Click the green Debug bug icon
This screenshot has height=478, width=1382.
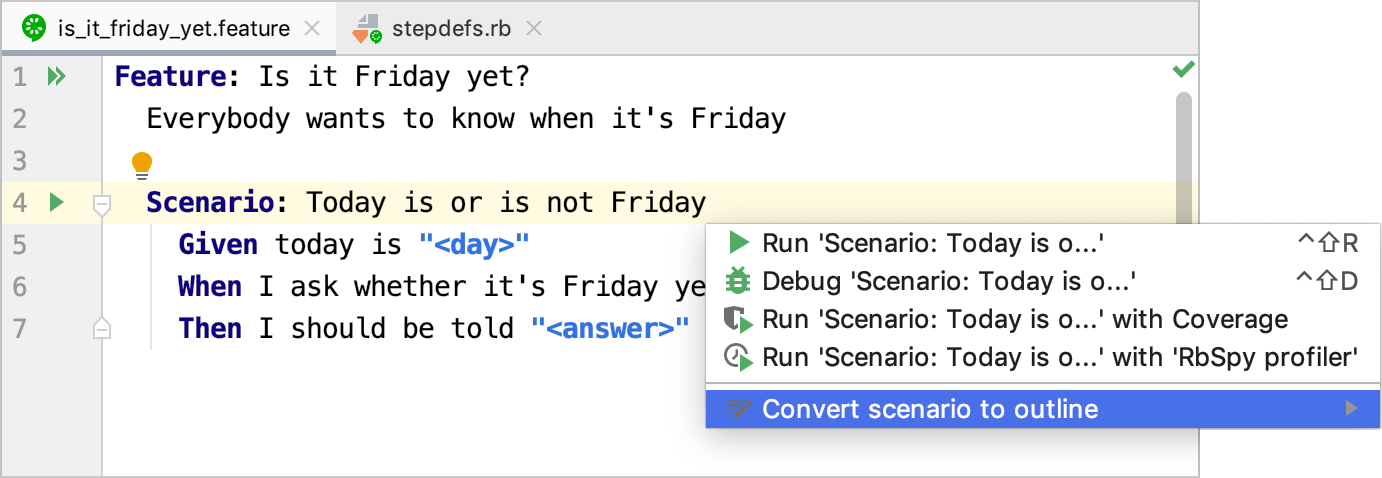(x=738, y=281)
